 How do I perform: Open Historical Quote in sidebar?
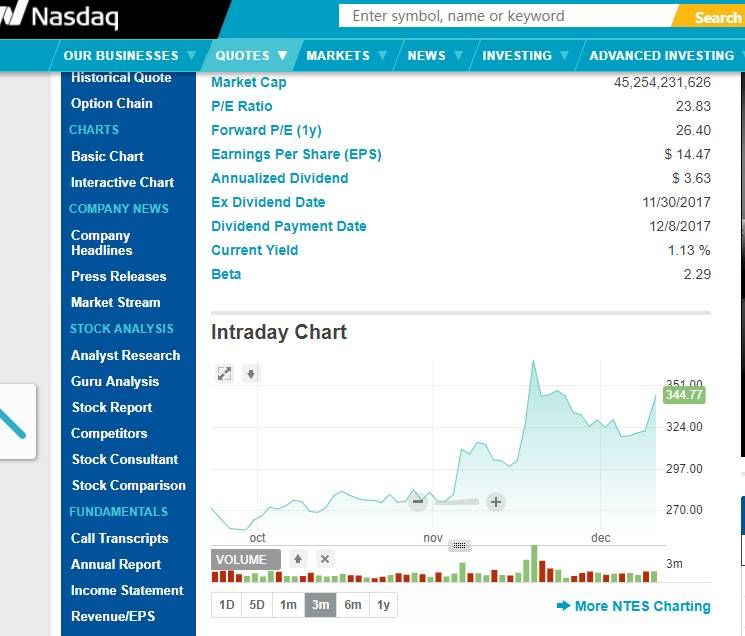pos(121,77)
